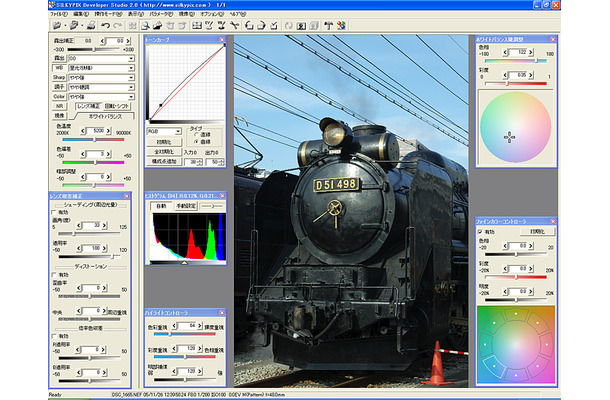The height and width of the screenshot is (400, 610).
Task: Click the greyed circular refresh arrows icon
Action: coord(289,26)
